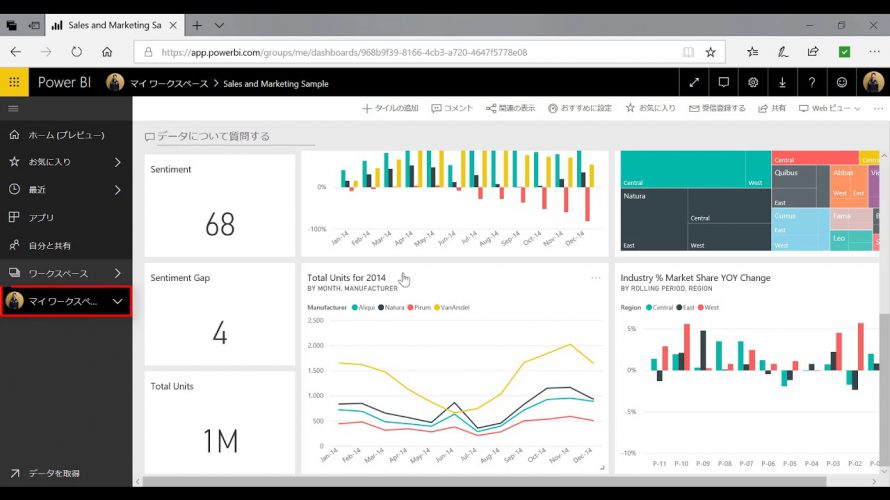Click Share (共有) in toolbar

(x=772, y=108)
